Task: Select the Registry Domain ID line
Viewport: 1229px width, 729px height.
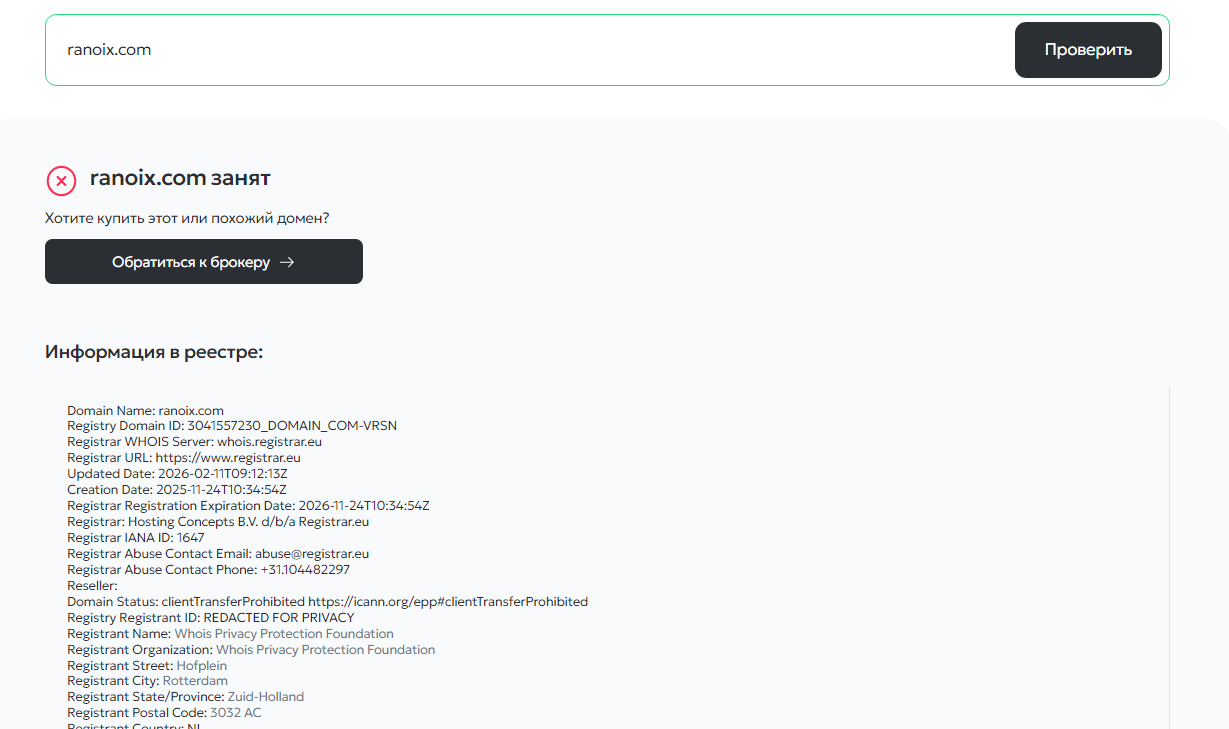Action: click(x=232, y=426)
